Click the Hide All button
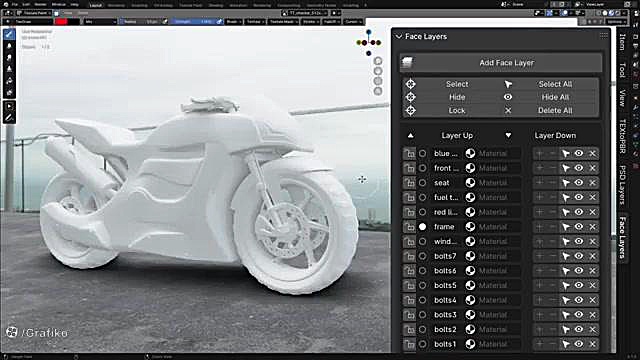The width and height of the screenshot is (640, 360). (x=555, y=97)
